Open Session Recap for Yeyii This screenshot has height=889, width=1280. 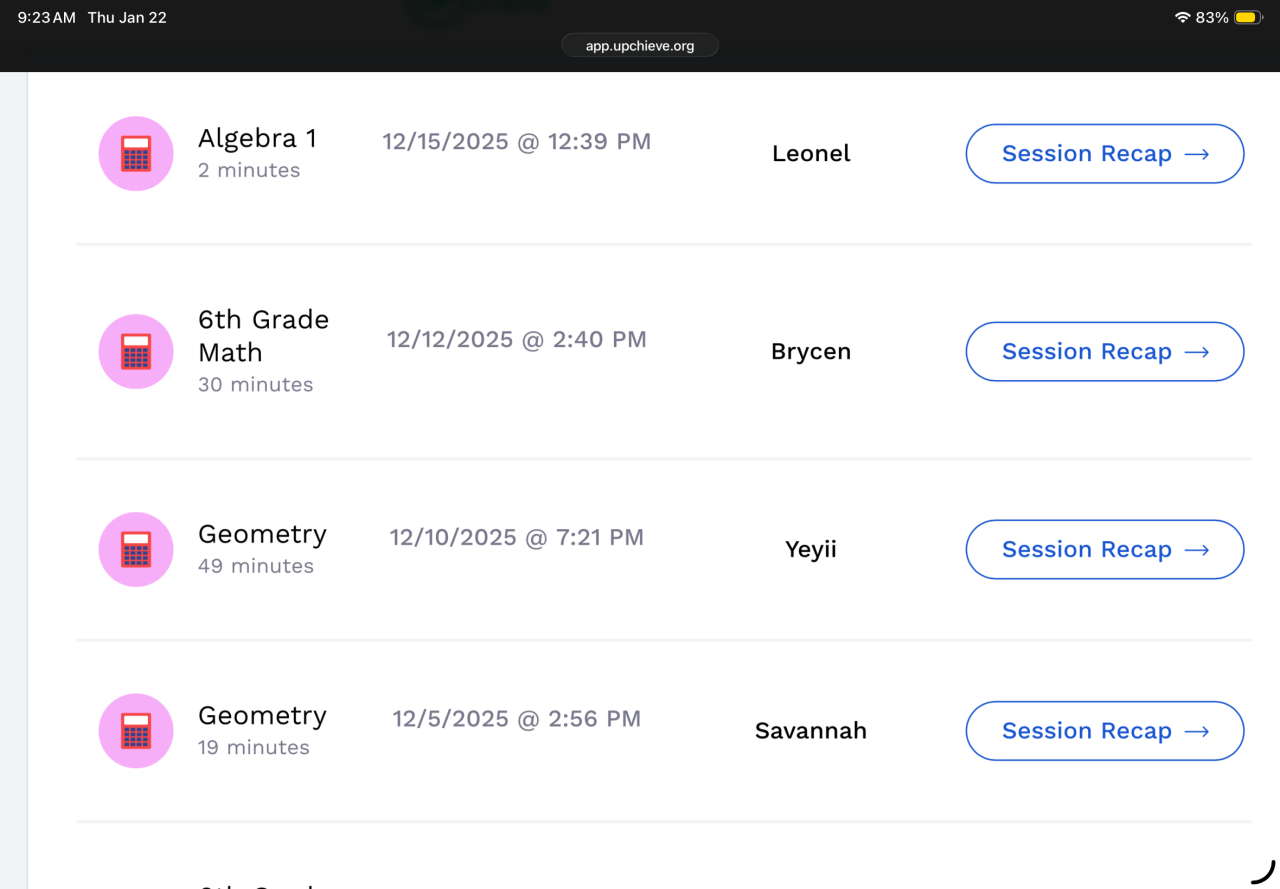(x=1104, y=550)
